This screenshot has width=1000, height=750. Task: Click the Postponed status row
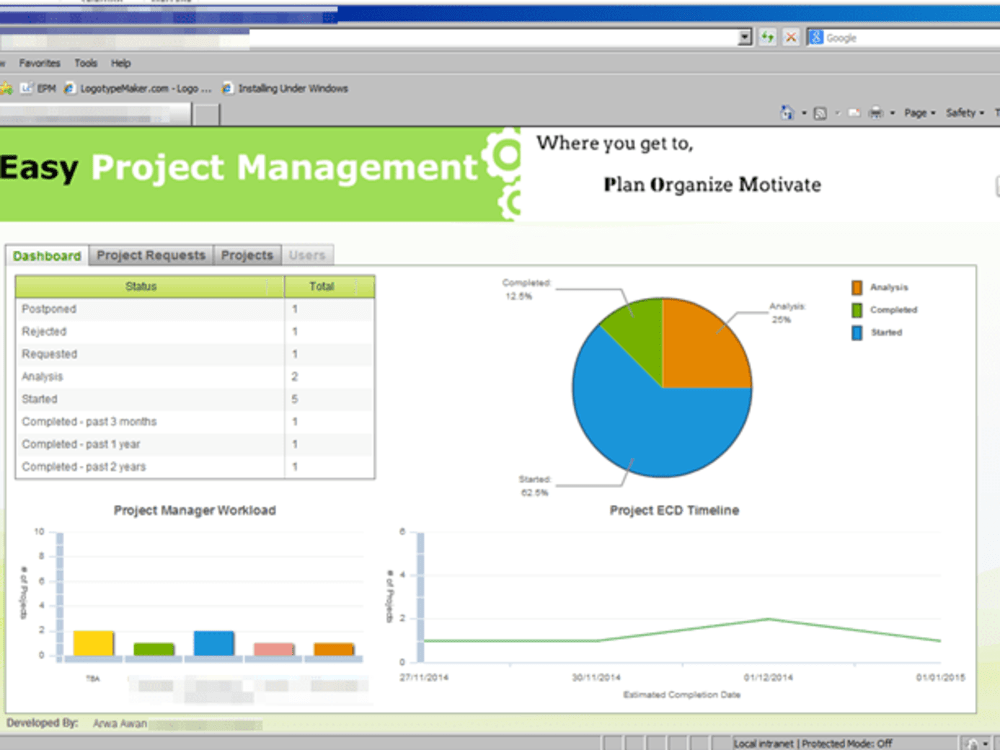tap(195, 309)
